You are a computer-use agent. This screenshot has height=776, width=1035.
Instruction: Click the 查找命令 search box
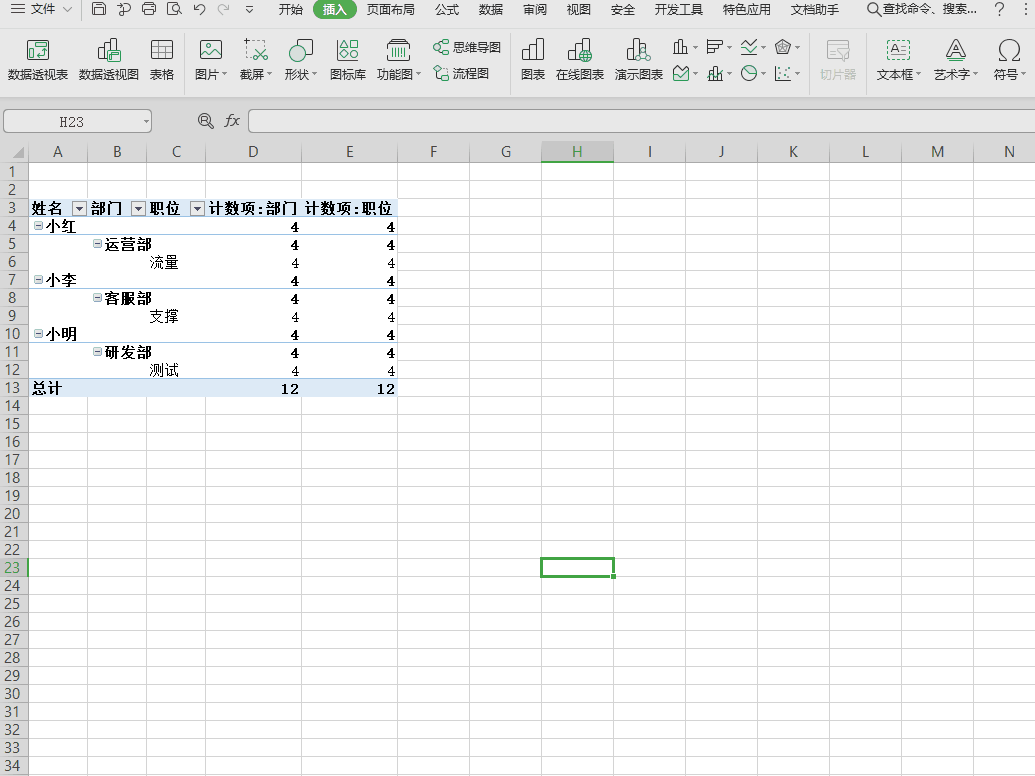[921, 9]
